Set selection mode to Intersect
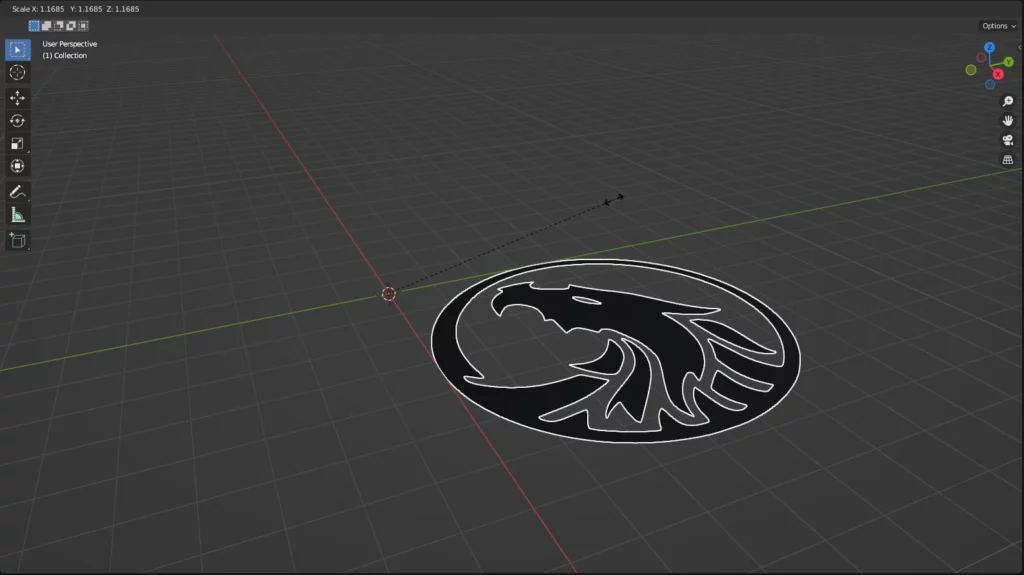The image size is (1024, 575). pyautogui.click(x=83, y=25)
